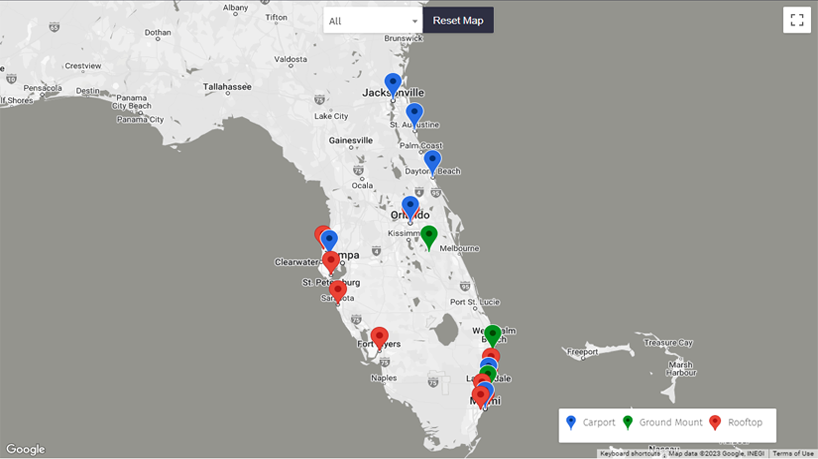The image size is (818, 459).
Task: Select the red pin just below West Palm Beach
Action: (491, 355)
